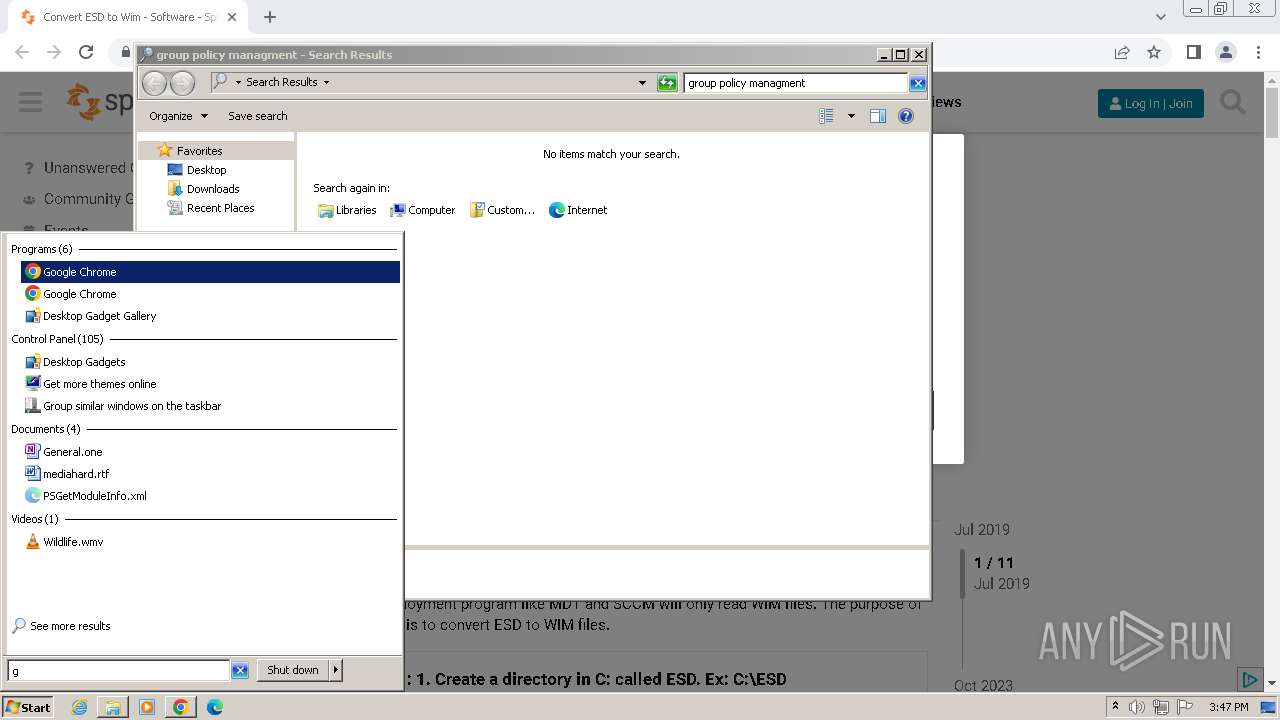The height and width of the screenshot is (720, 1280).
Task: Click Log in | Join button
Action: click(1151, 103)
